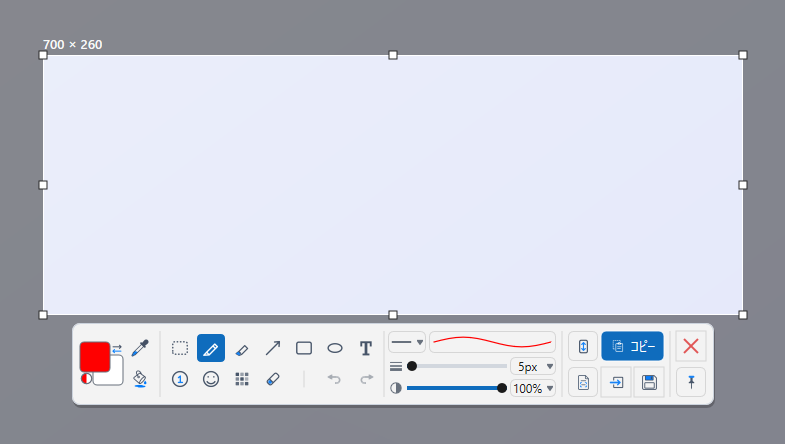Click the コピー copy button
Image resolution: width=785 pixels, height=444 pixels.
632,346
